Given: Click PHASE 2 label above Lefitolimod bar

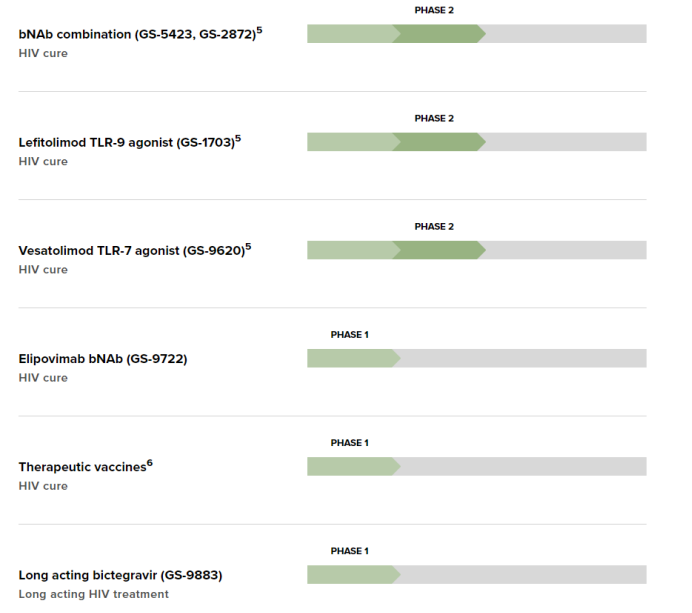Looking at the screenshot, I should [x=434, y=118].
